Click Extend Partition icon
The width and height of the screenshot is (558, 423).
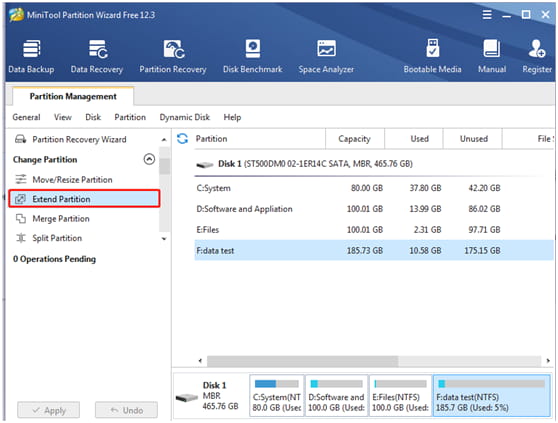click(21, 199)
